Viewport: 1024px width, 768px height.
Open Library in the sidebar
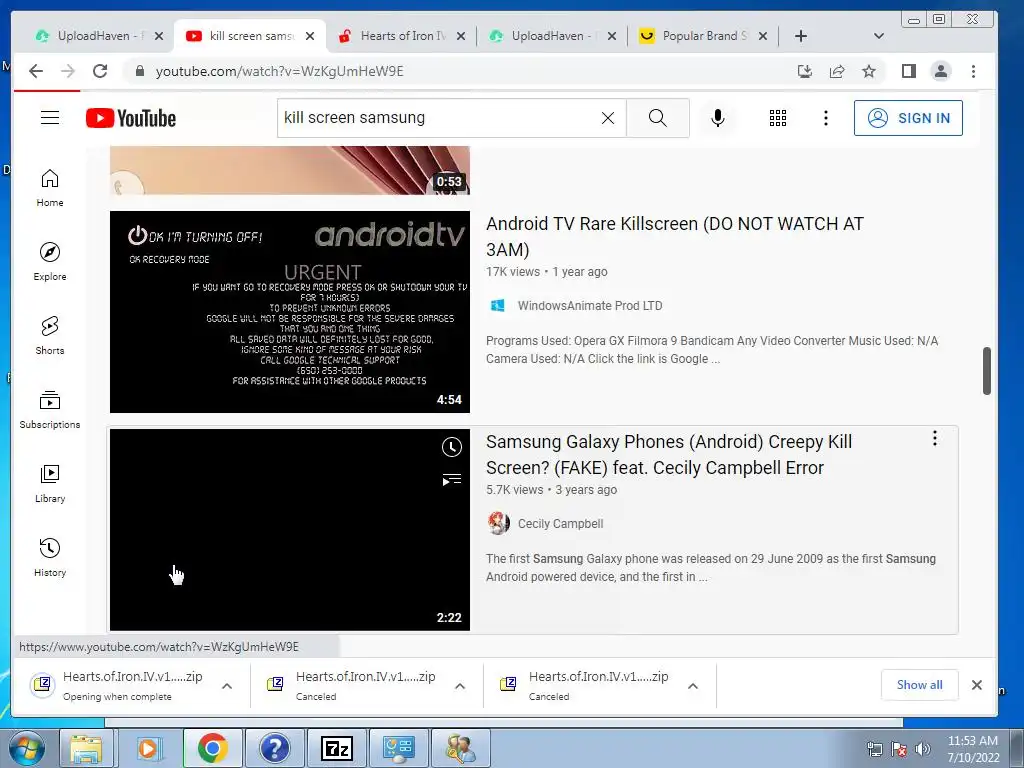pyautogui.click(x=50, y=483)
